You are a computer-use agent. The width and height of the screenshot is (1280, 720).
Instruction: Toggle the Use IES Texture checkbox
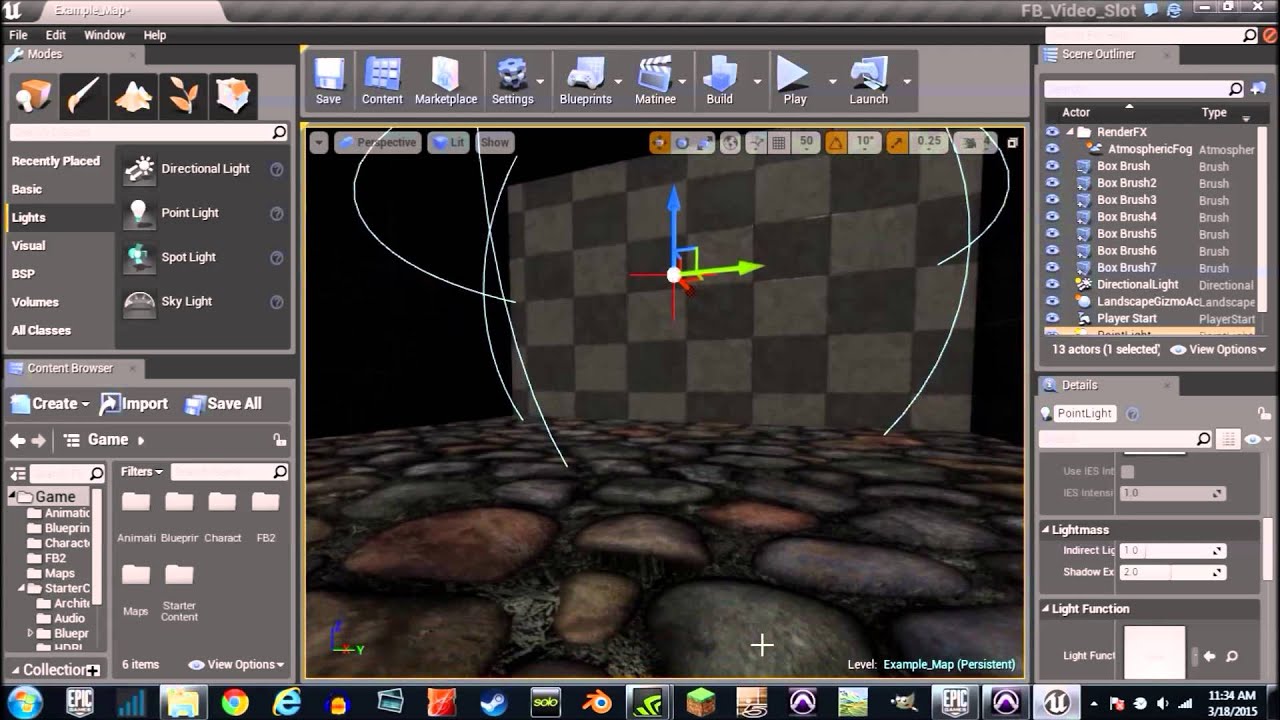pos(1127,471)
